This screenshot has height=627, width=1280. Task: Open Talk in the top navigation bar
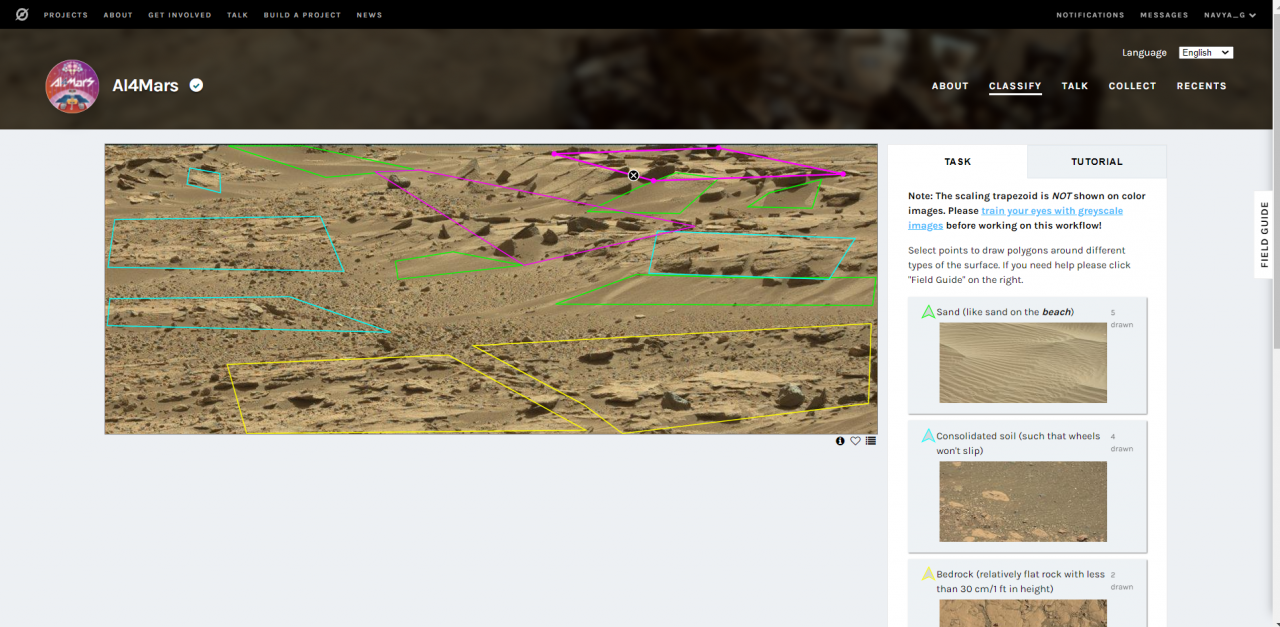pyautogui.click(x=238, y=15)
